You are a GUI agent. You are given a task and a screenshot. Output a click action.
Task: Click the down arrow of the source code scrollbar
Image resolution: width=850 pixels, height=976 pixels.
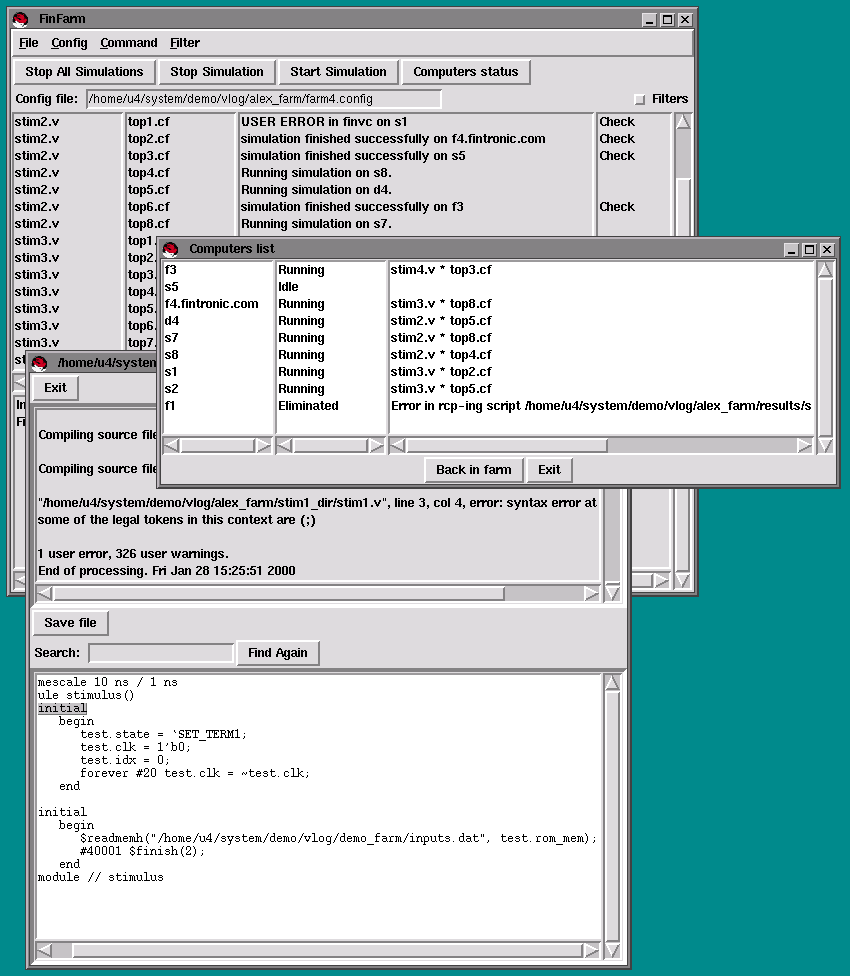point(613,950)
